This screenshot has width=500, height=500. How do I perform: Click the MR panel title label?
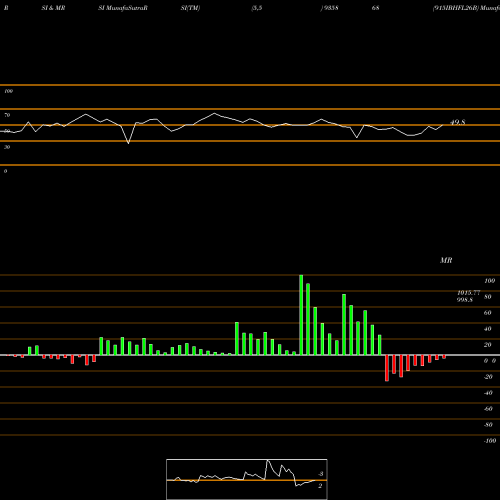[x=446, y=260]
